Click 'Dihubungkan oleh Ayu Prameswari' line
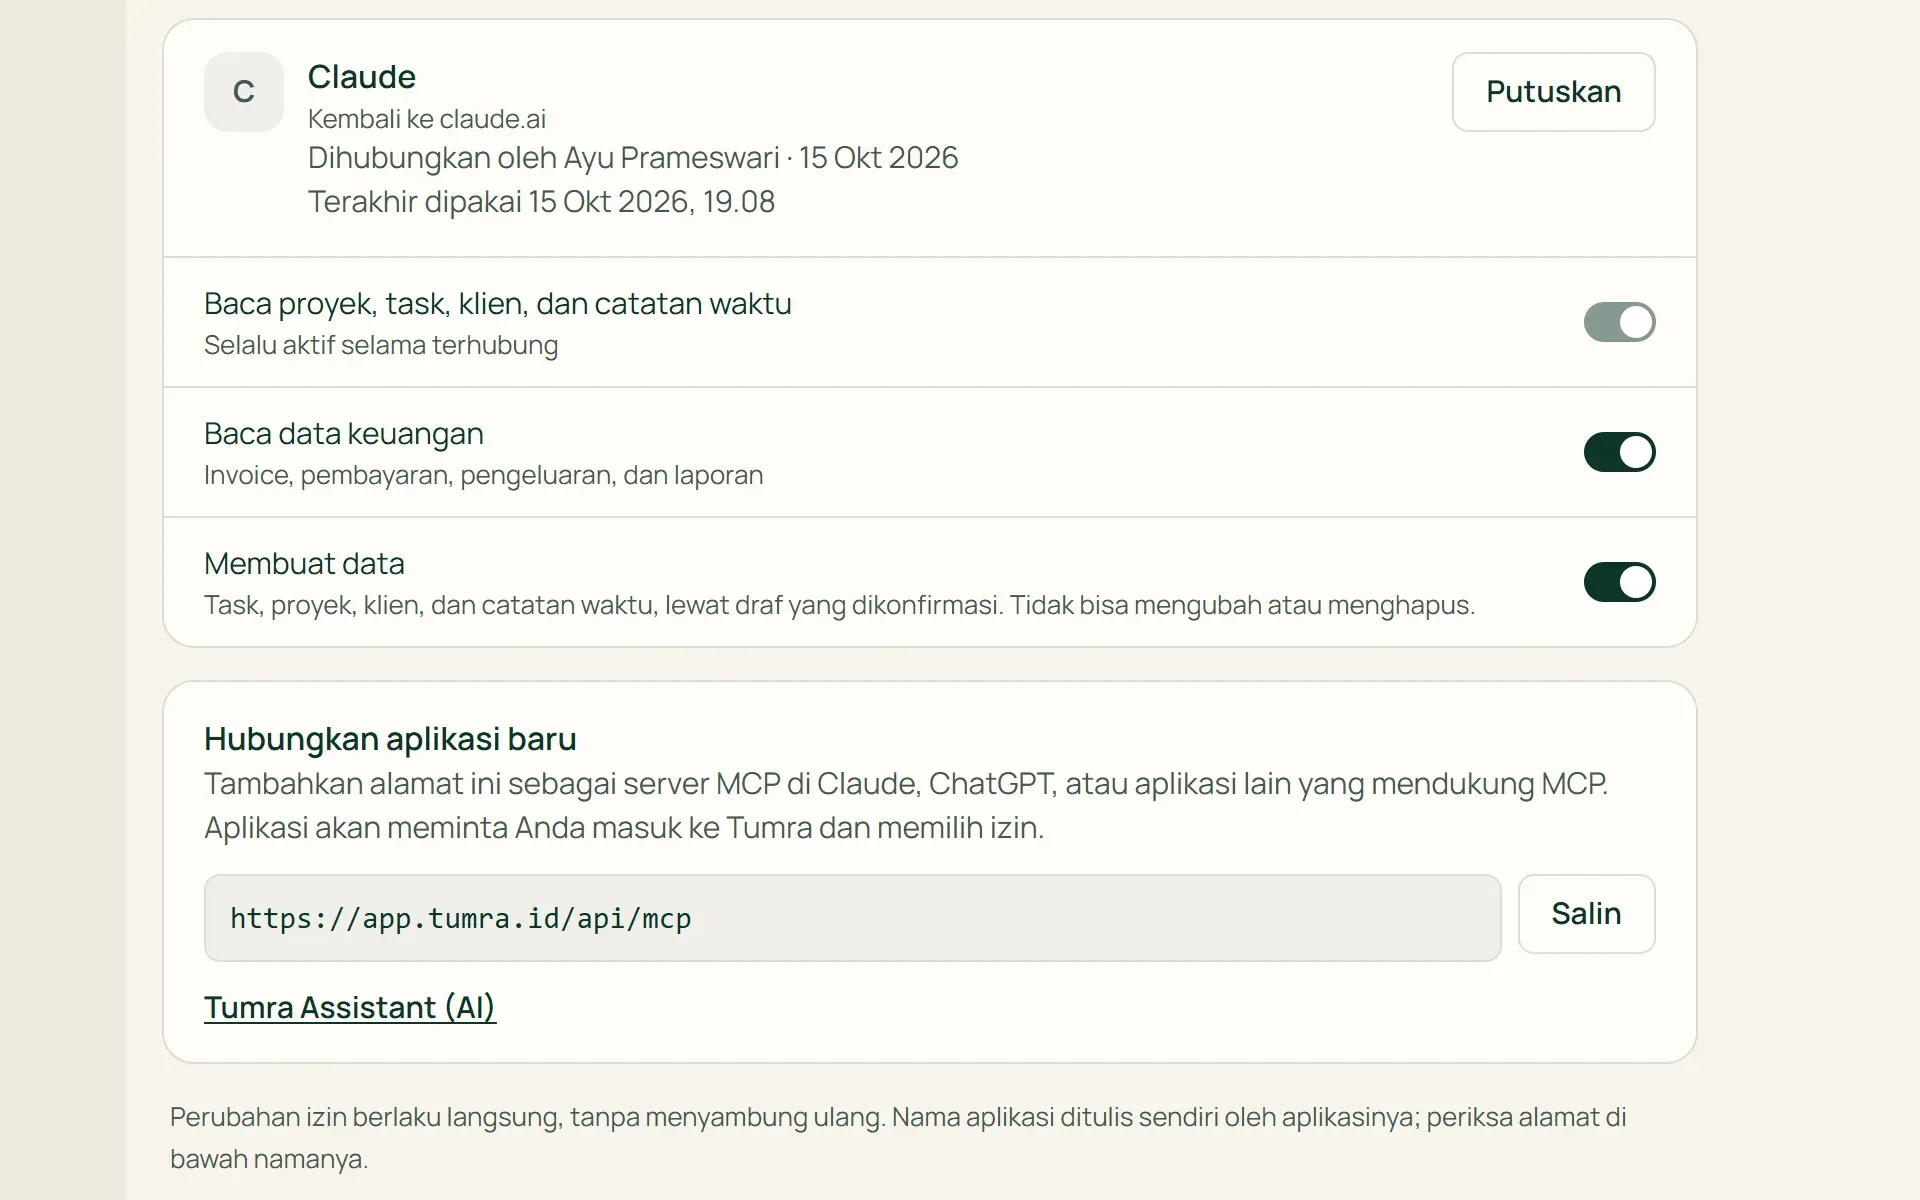 tap(633, 158)
